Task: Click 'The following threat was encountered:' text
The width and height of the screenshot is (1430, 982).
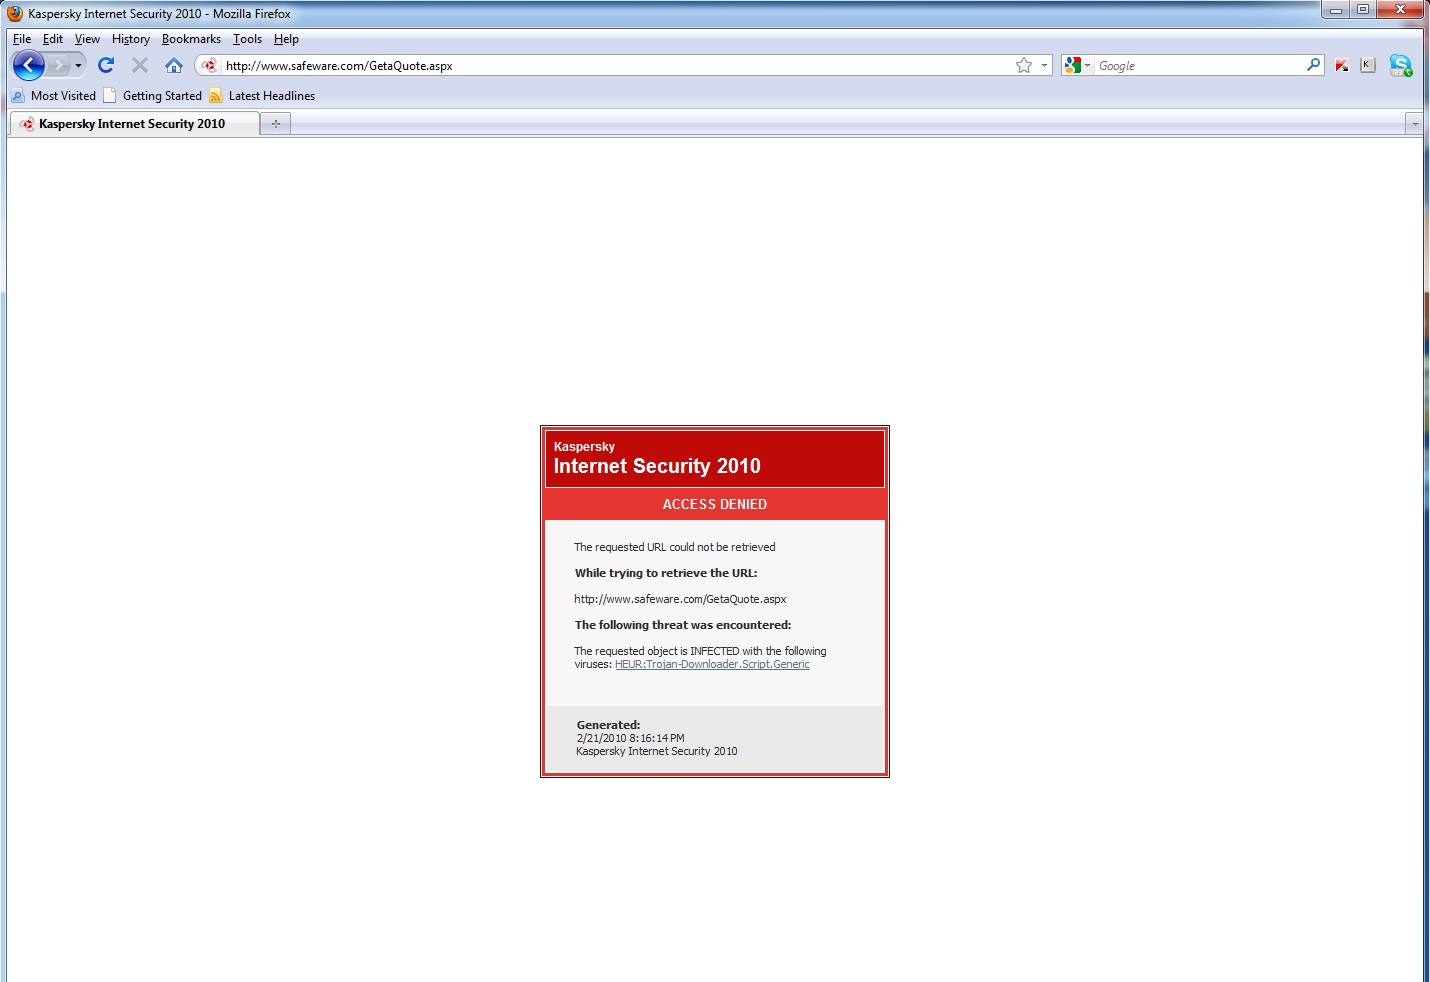Action: coord(683,625)
